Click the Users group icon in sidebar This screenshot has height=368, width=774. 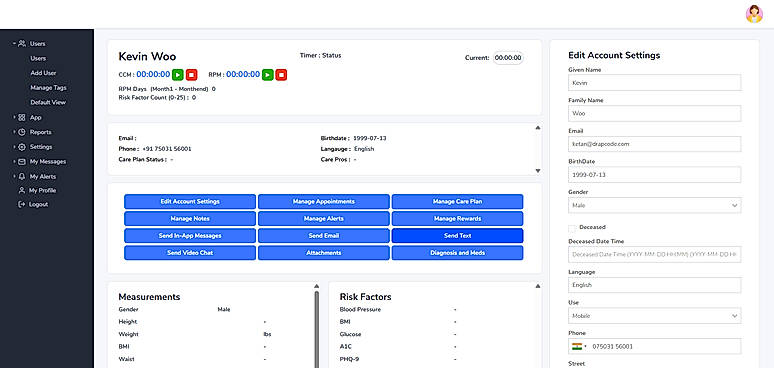click(22, 43)
